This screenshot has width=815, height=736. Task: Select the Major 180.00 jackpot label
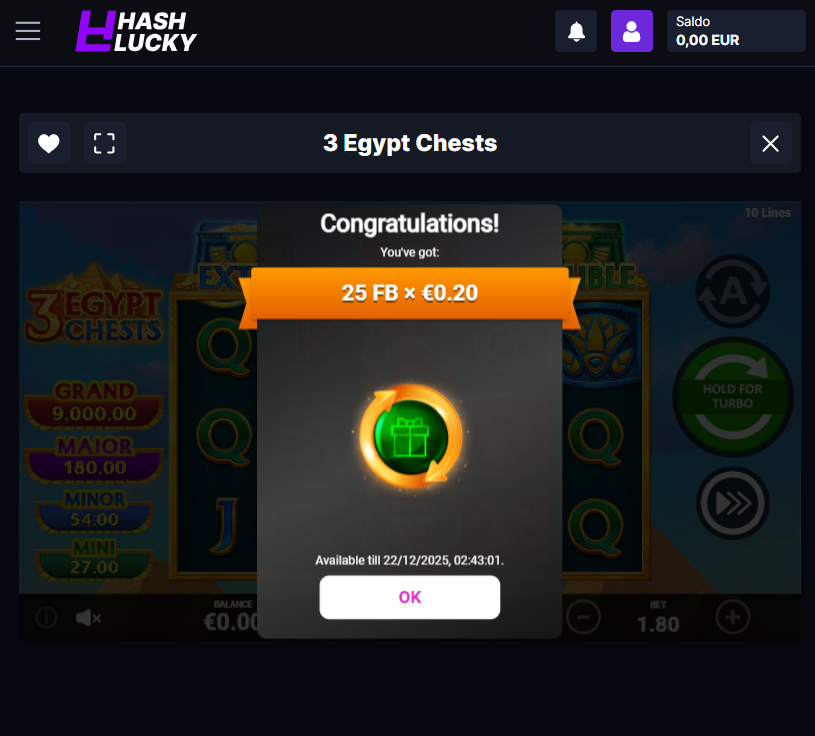coord(94,458)
